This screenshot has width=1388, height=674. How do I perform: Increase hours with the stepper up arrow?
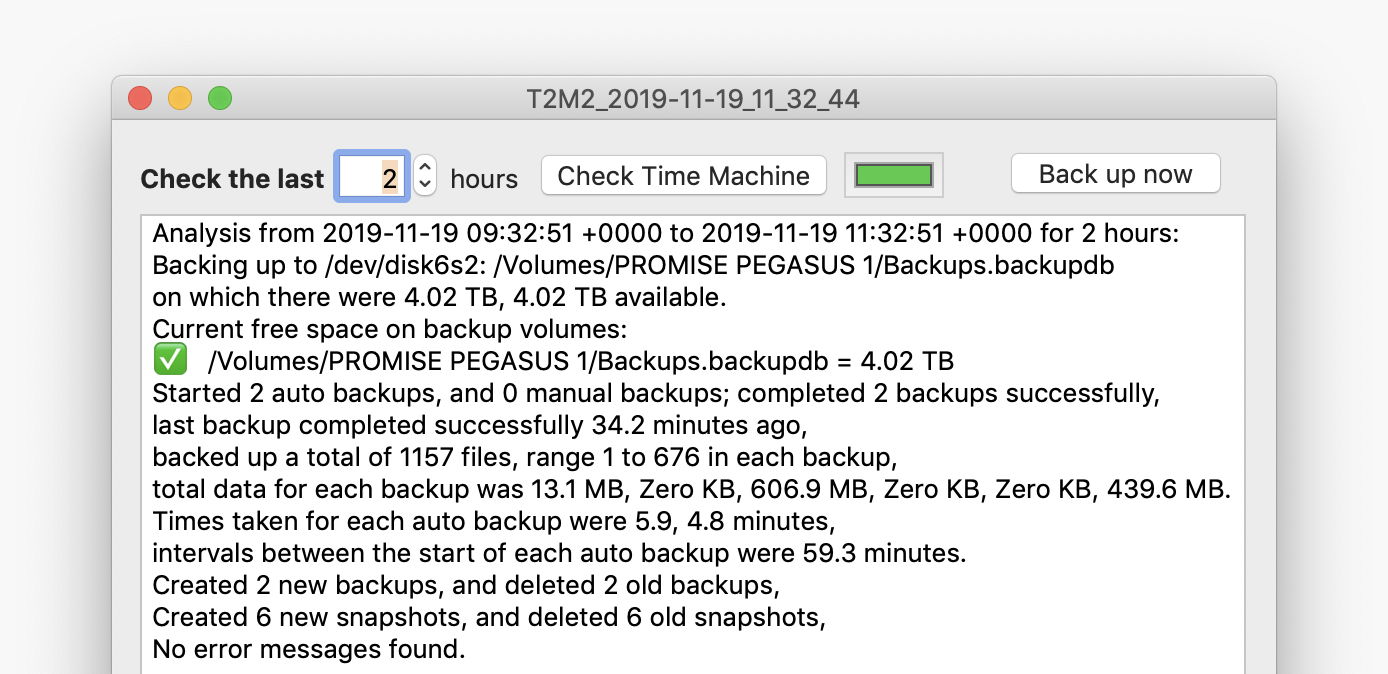pyautogui.click(x=425, y=168)
